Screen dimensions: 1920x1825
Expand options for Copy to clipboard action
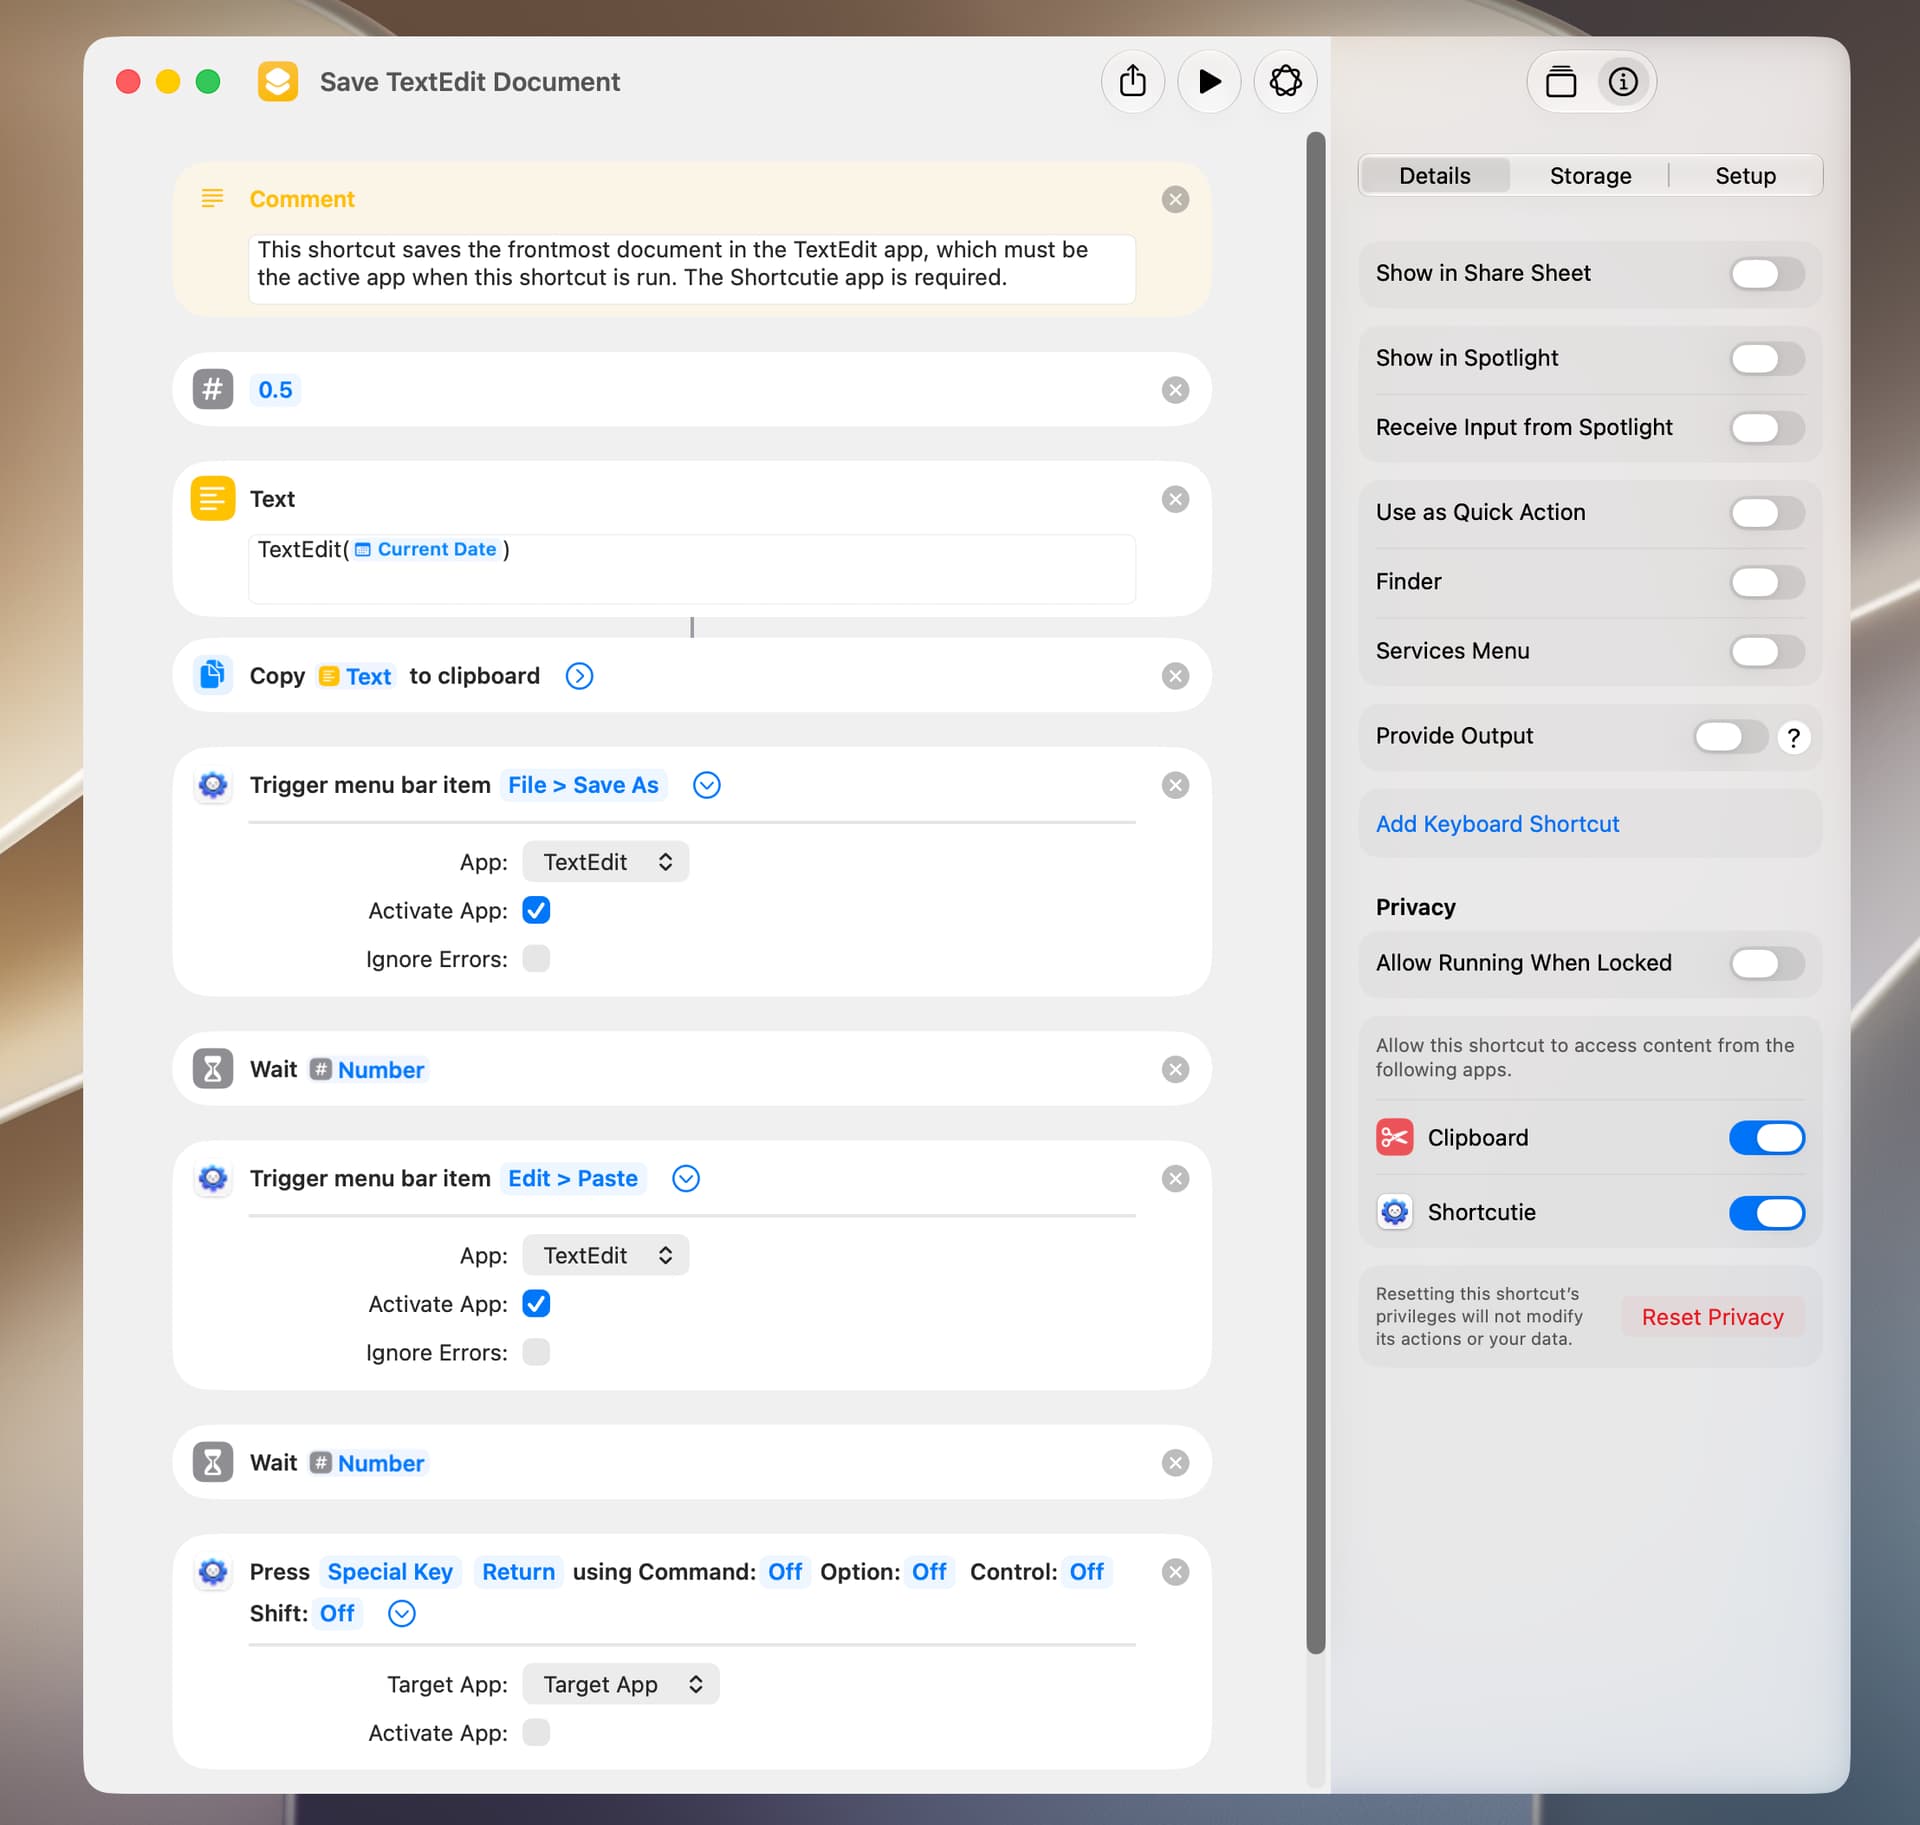point(579,676)
